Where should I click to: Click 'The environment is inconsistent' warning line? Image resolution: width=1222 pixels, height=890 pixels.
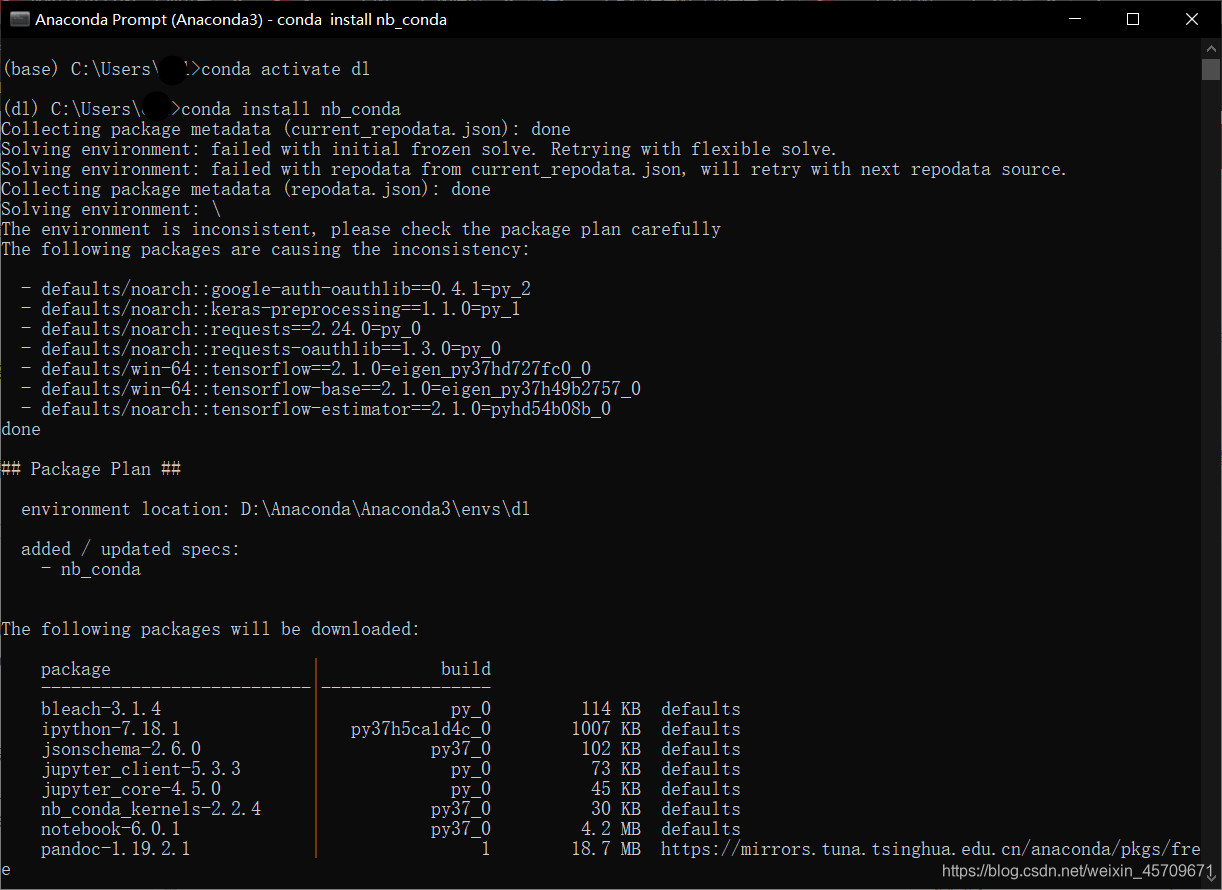361,229
